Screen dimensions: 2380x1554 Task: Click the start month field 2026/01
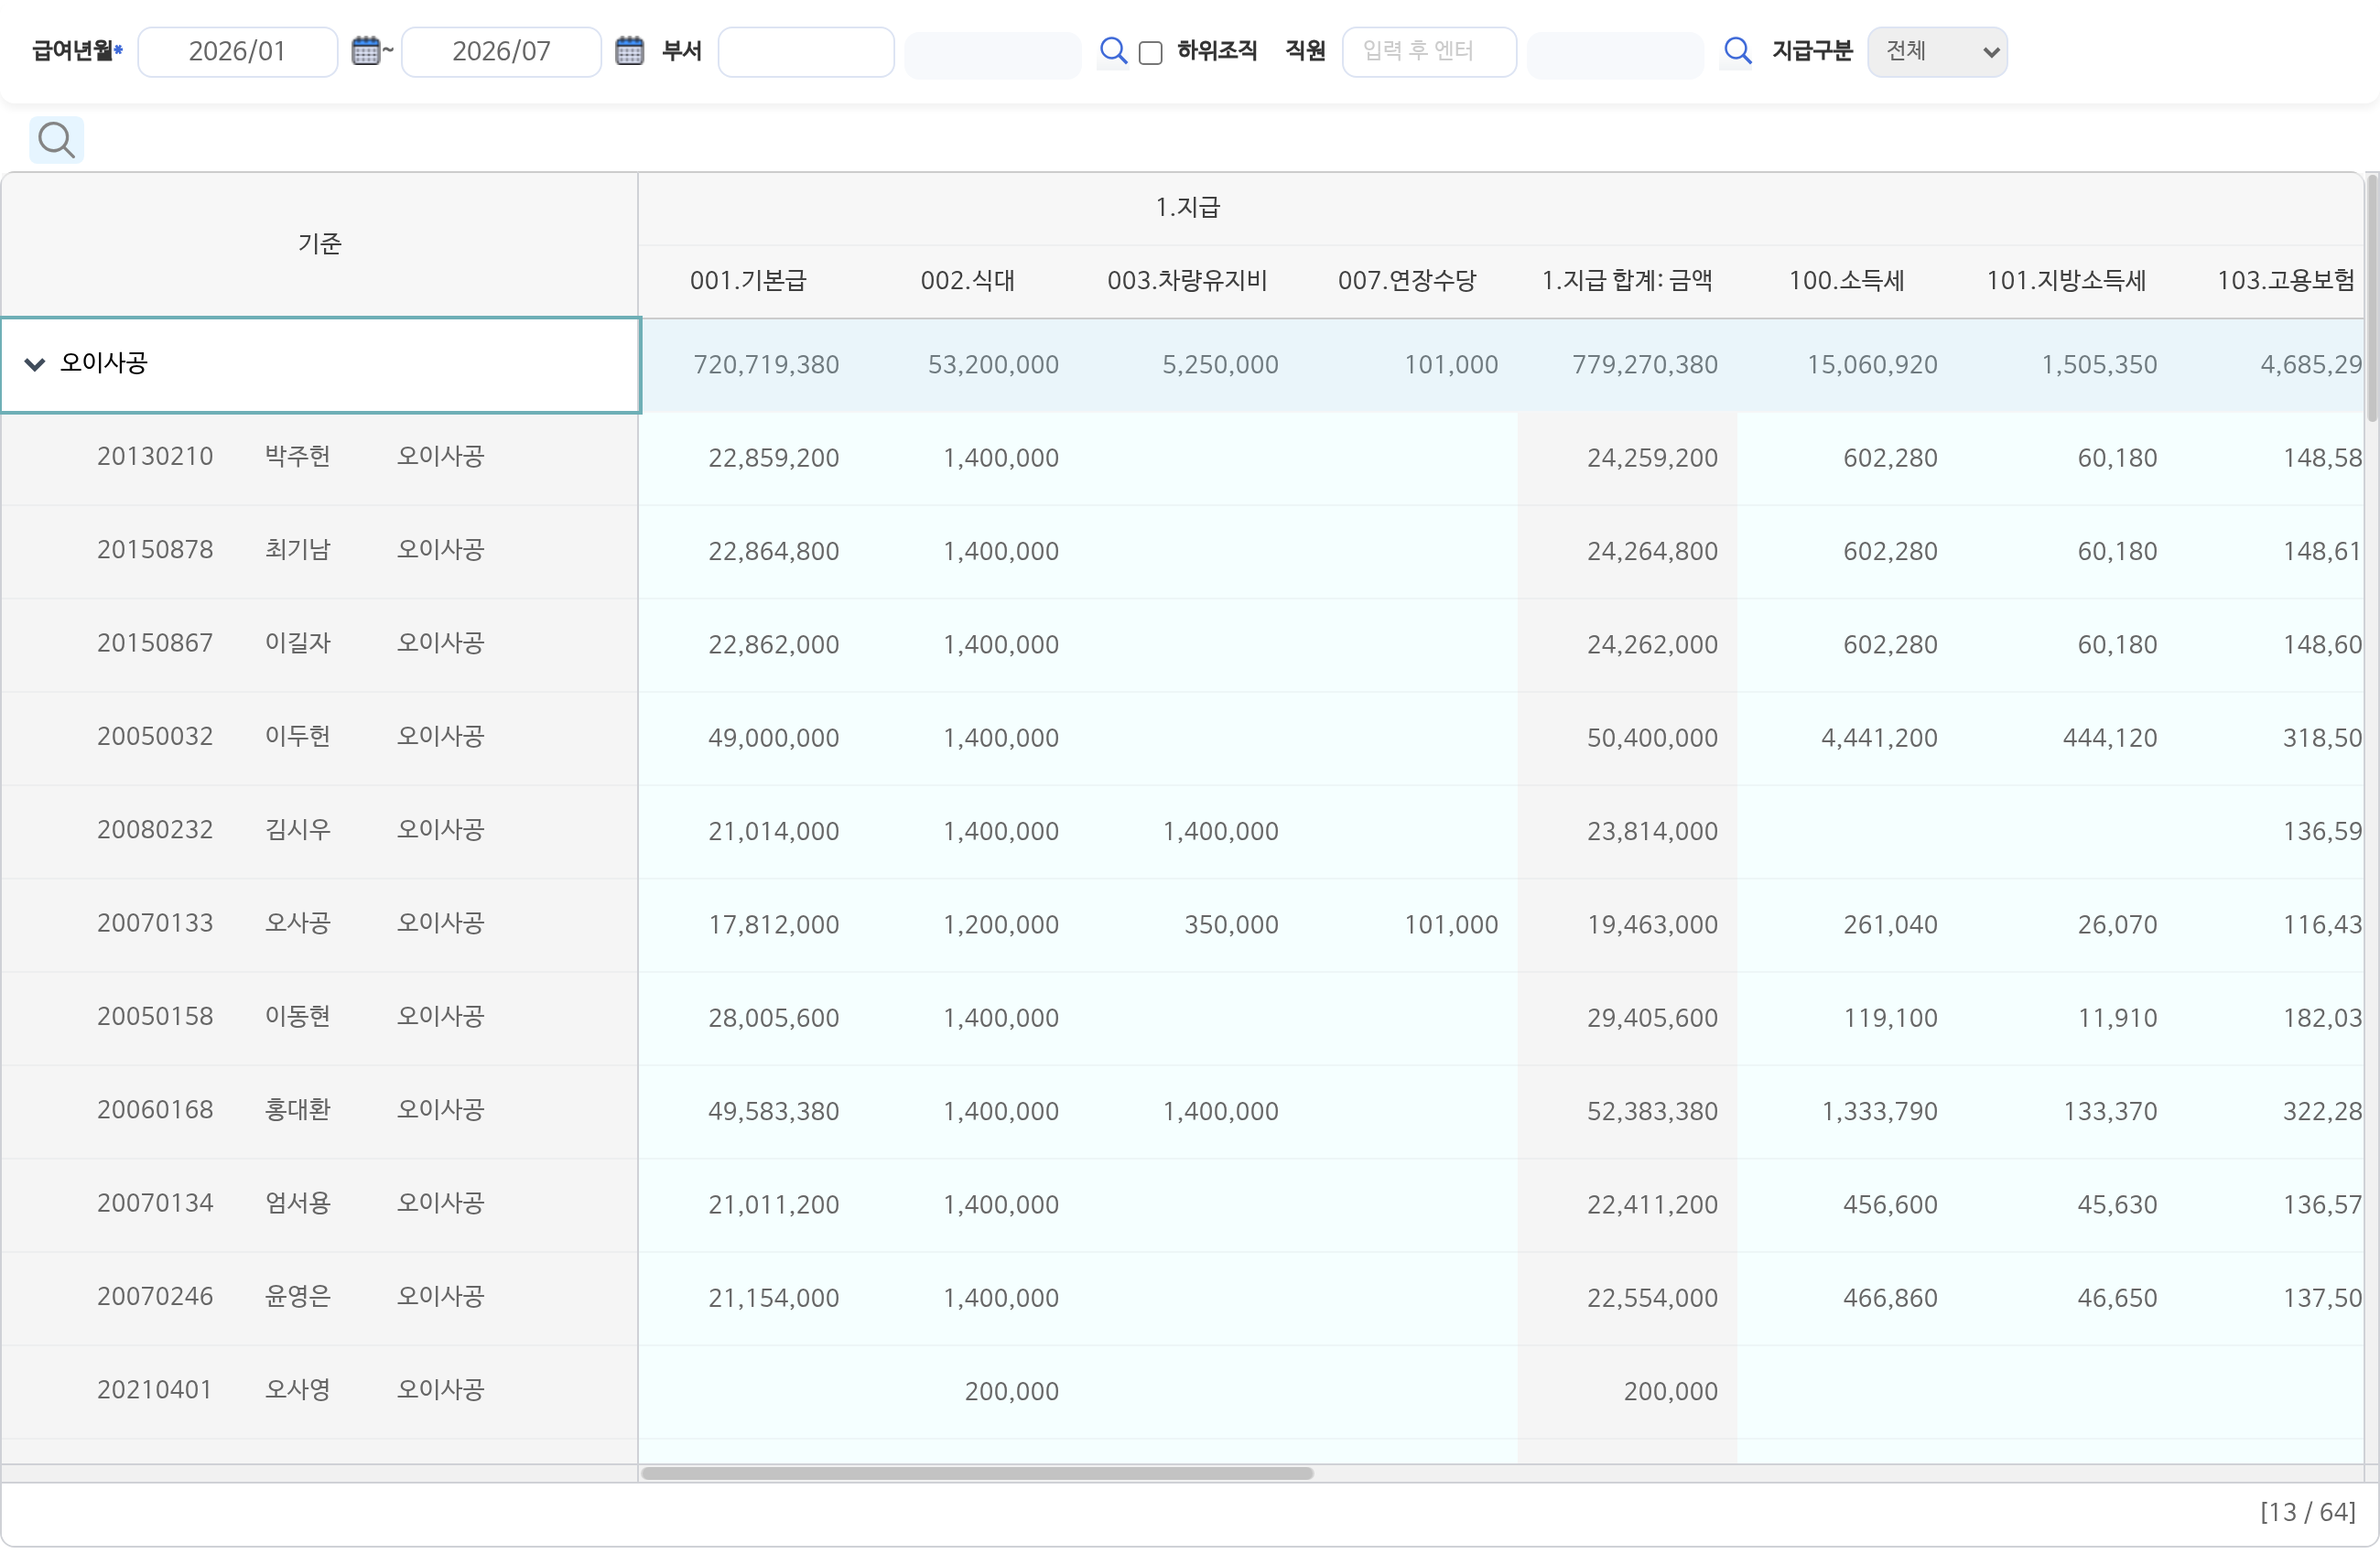click(238, 52)
